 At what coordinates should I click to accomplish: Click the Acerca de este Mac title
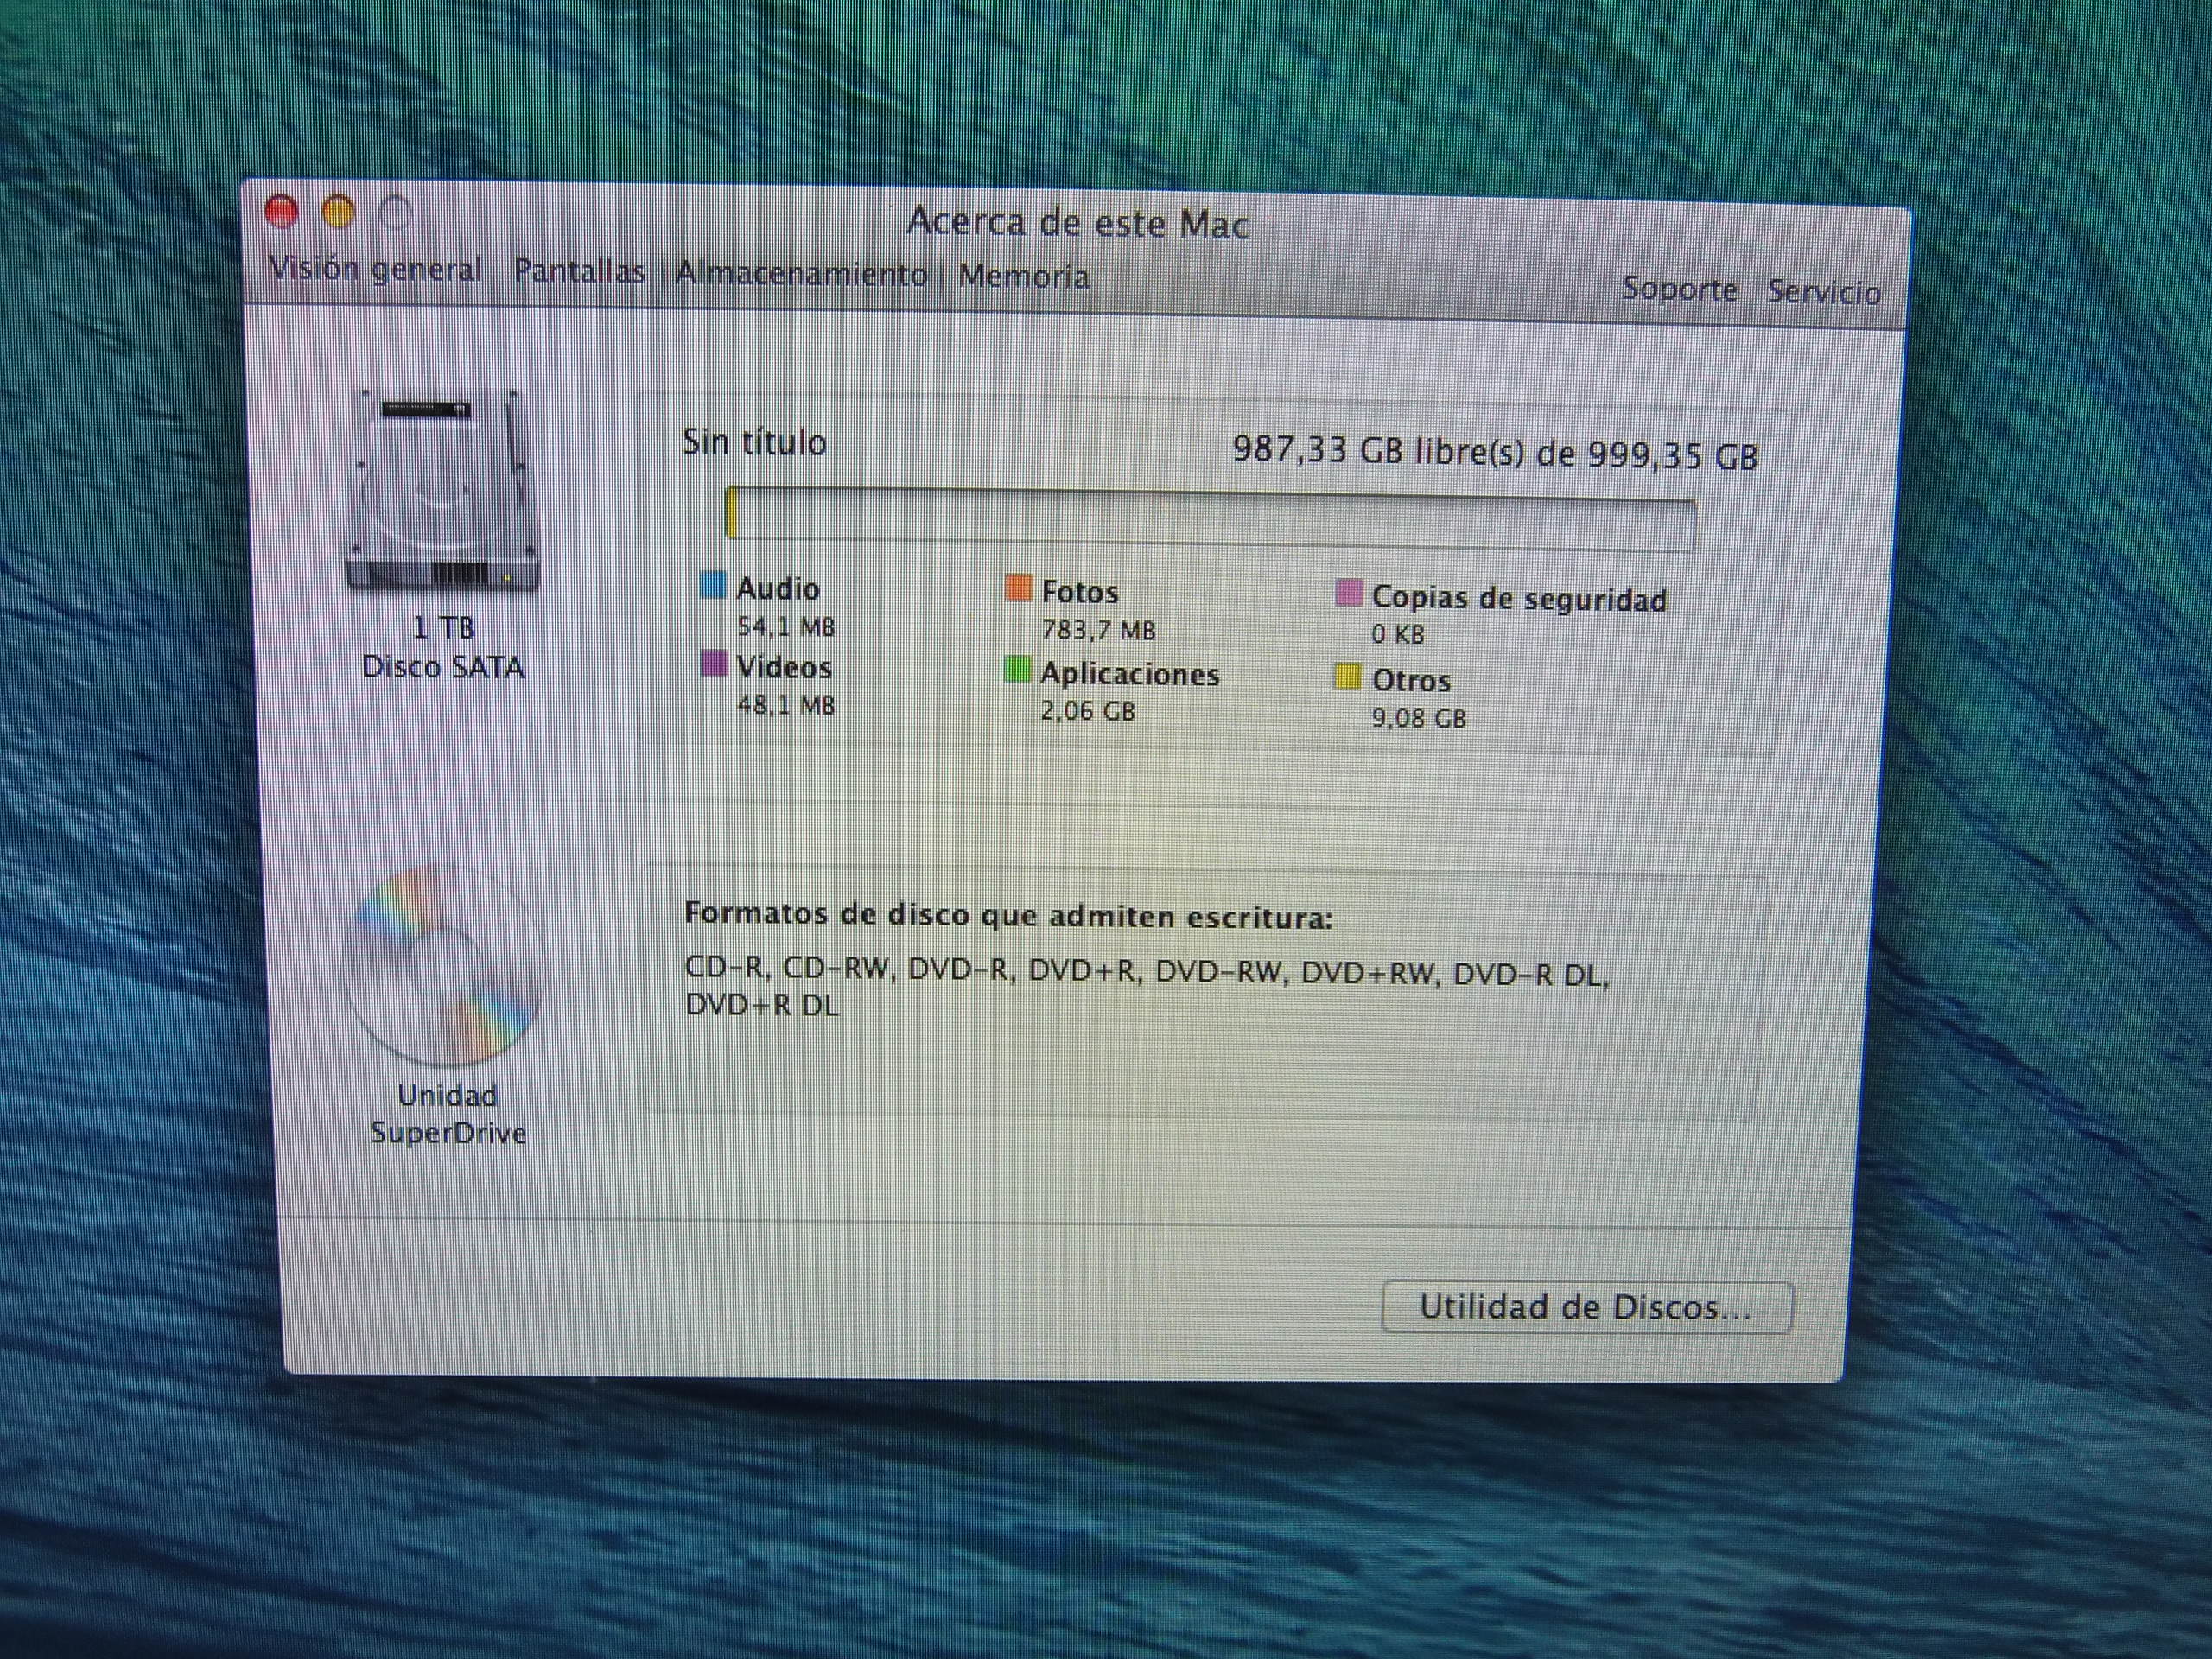[x=1078, y=223]
